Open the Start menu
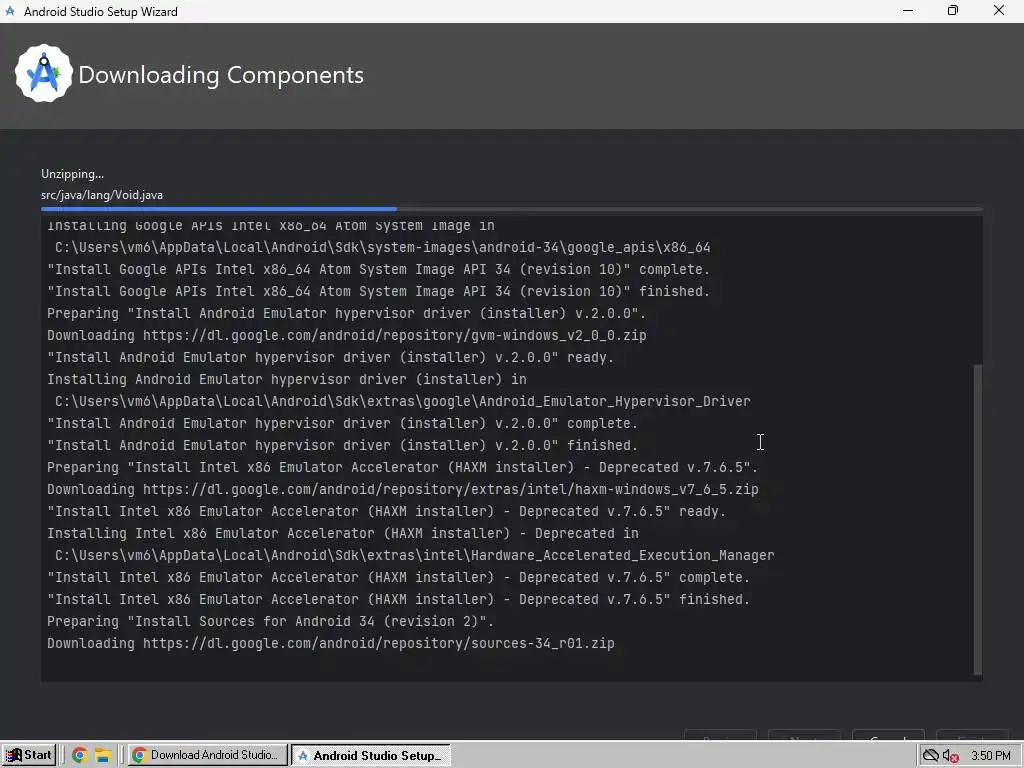Viewport: 1024px width, 768px height. (29, 755)
